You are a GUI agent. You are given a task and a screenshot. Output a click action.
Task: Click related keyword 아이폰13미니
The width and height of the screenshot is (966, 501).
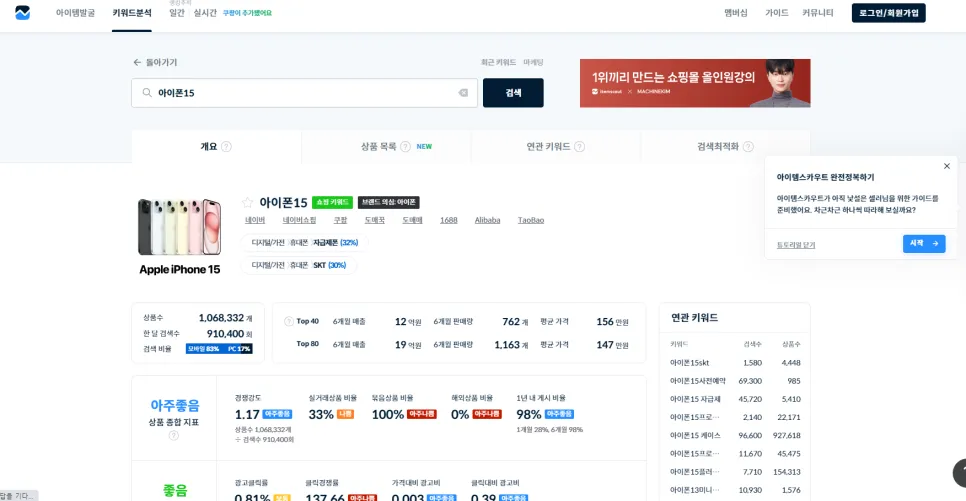(x=694, y=490)
